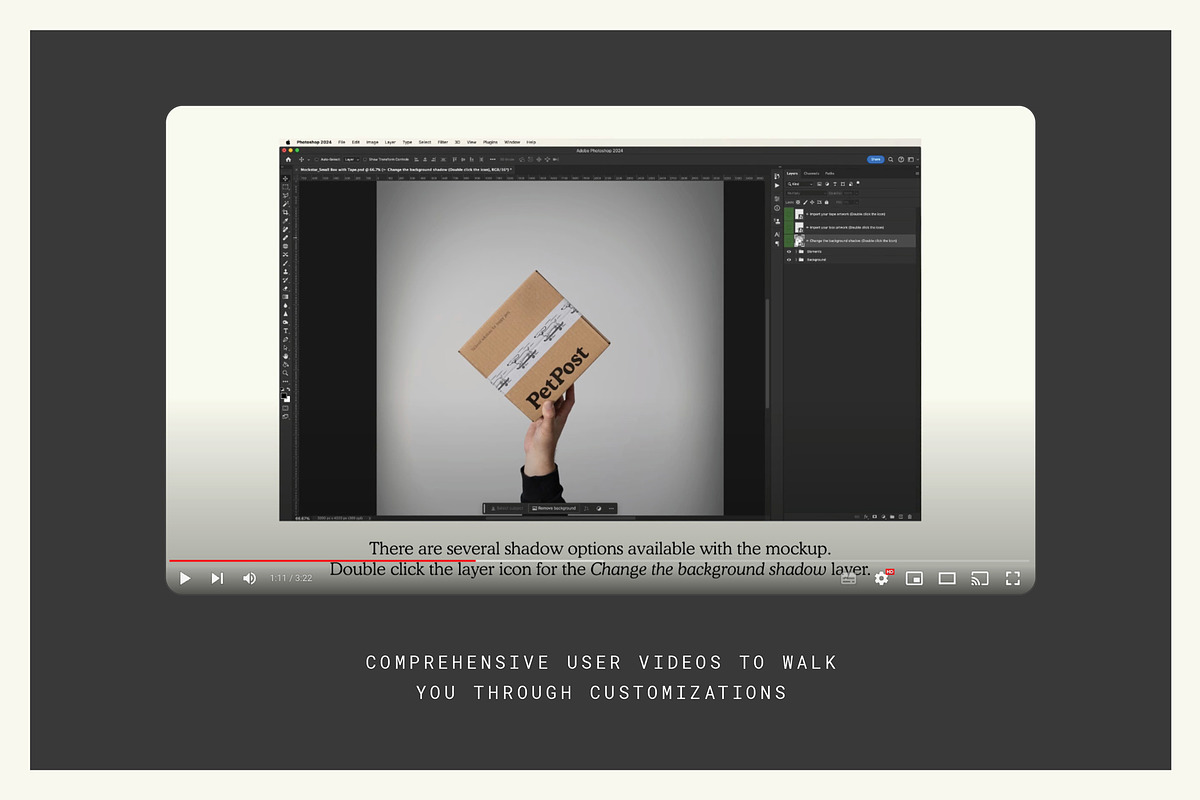Click the Import your box artwork layer thumbnail
The image size is (1200, 800).
tap(799, 227)
